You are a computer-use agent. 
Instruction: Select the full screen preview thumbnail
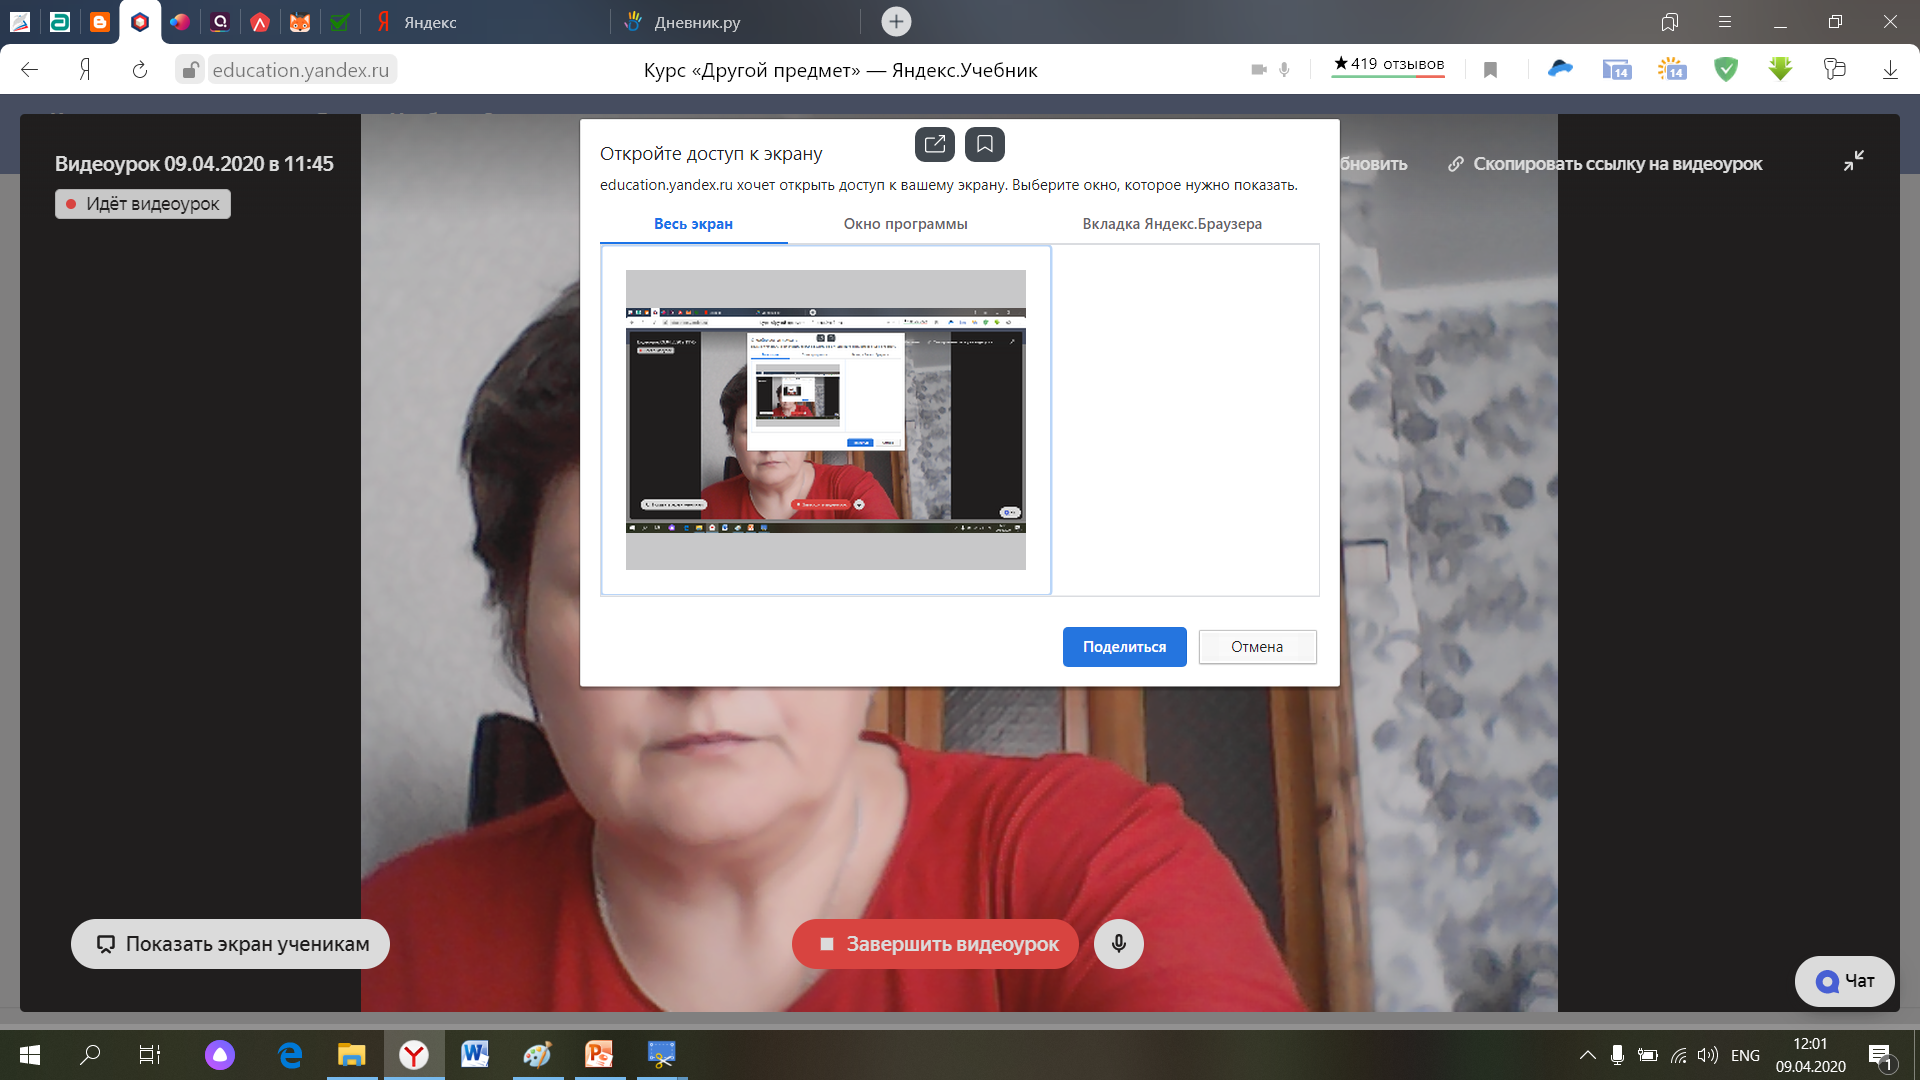pos(825,420)
